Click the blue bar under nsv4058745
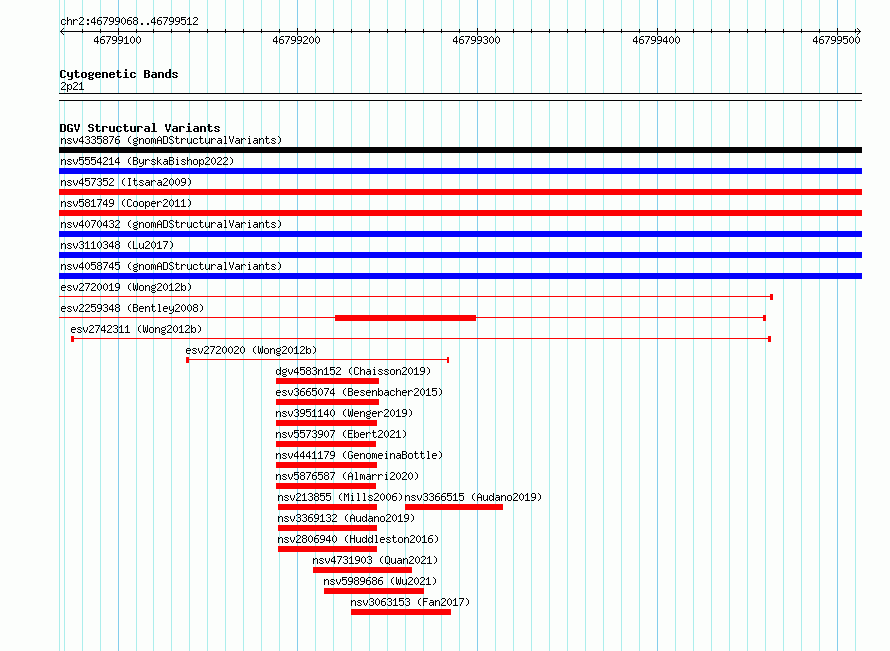 point(460,276)
